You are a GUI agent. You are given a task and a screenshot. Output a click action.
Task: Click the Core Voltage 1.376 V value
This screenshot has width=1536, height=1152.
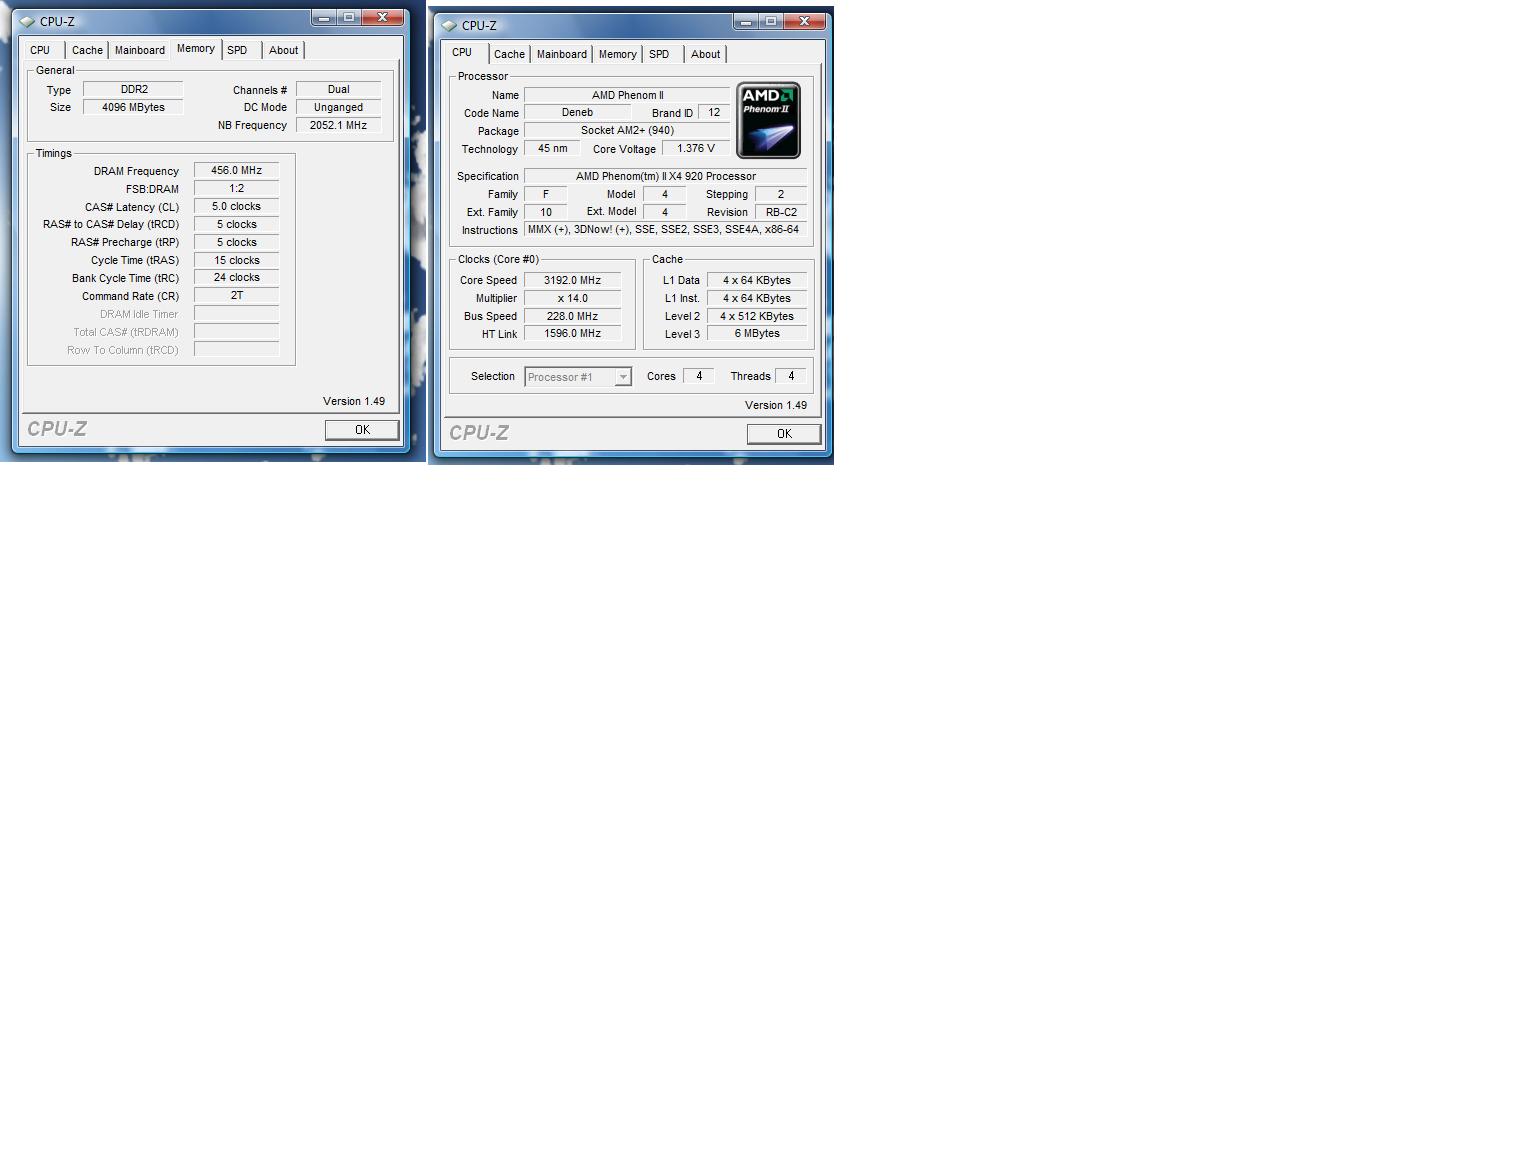(696, 148)
